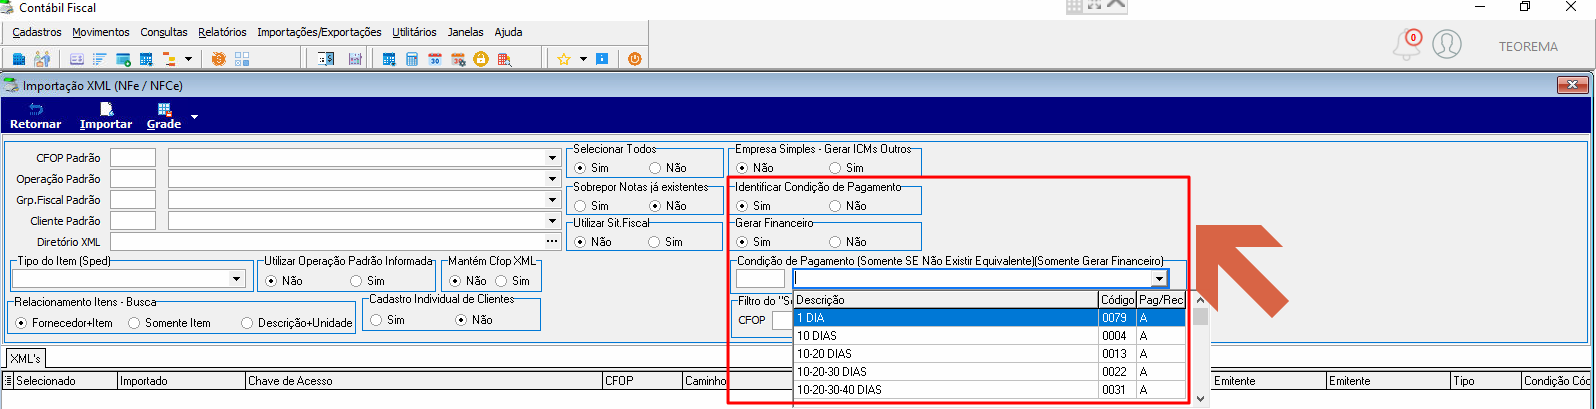Click the blue sorted-lines list toolbar icon
The image size is (1596, 409).
coord(100,59)
